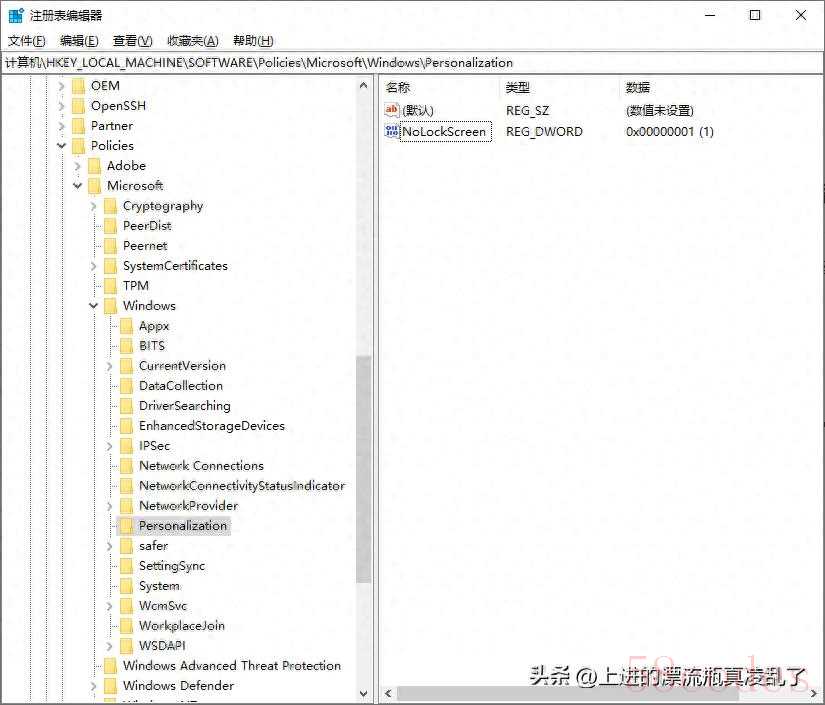
Task: Collapse the Microsoft key
Action: click(x=77, y=186)
